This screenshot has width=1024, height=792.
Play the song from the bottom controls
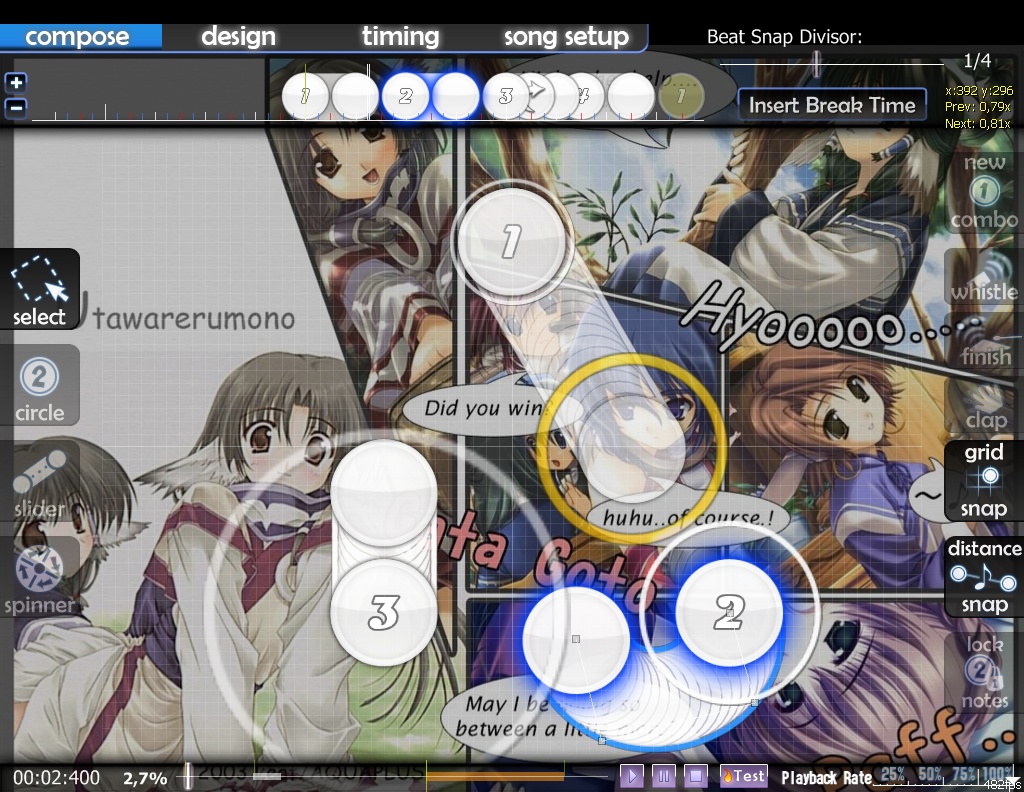pos(632,776)
